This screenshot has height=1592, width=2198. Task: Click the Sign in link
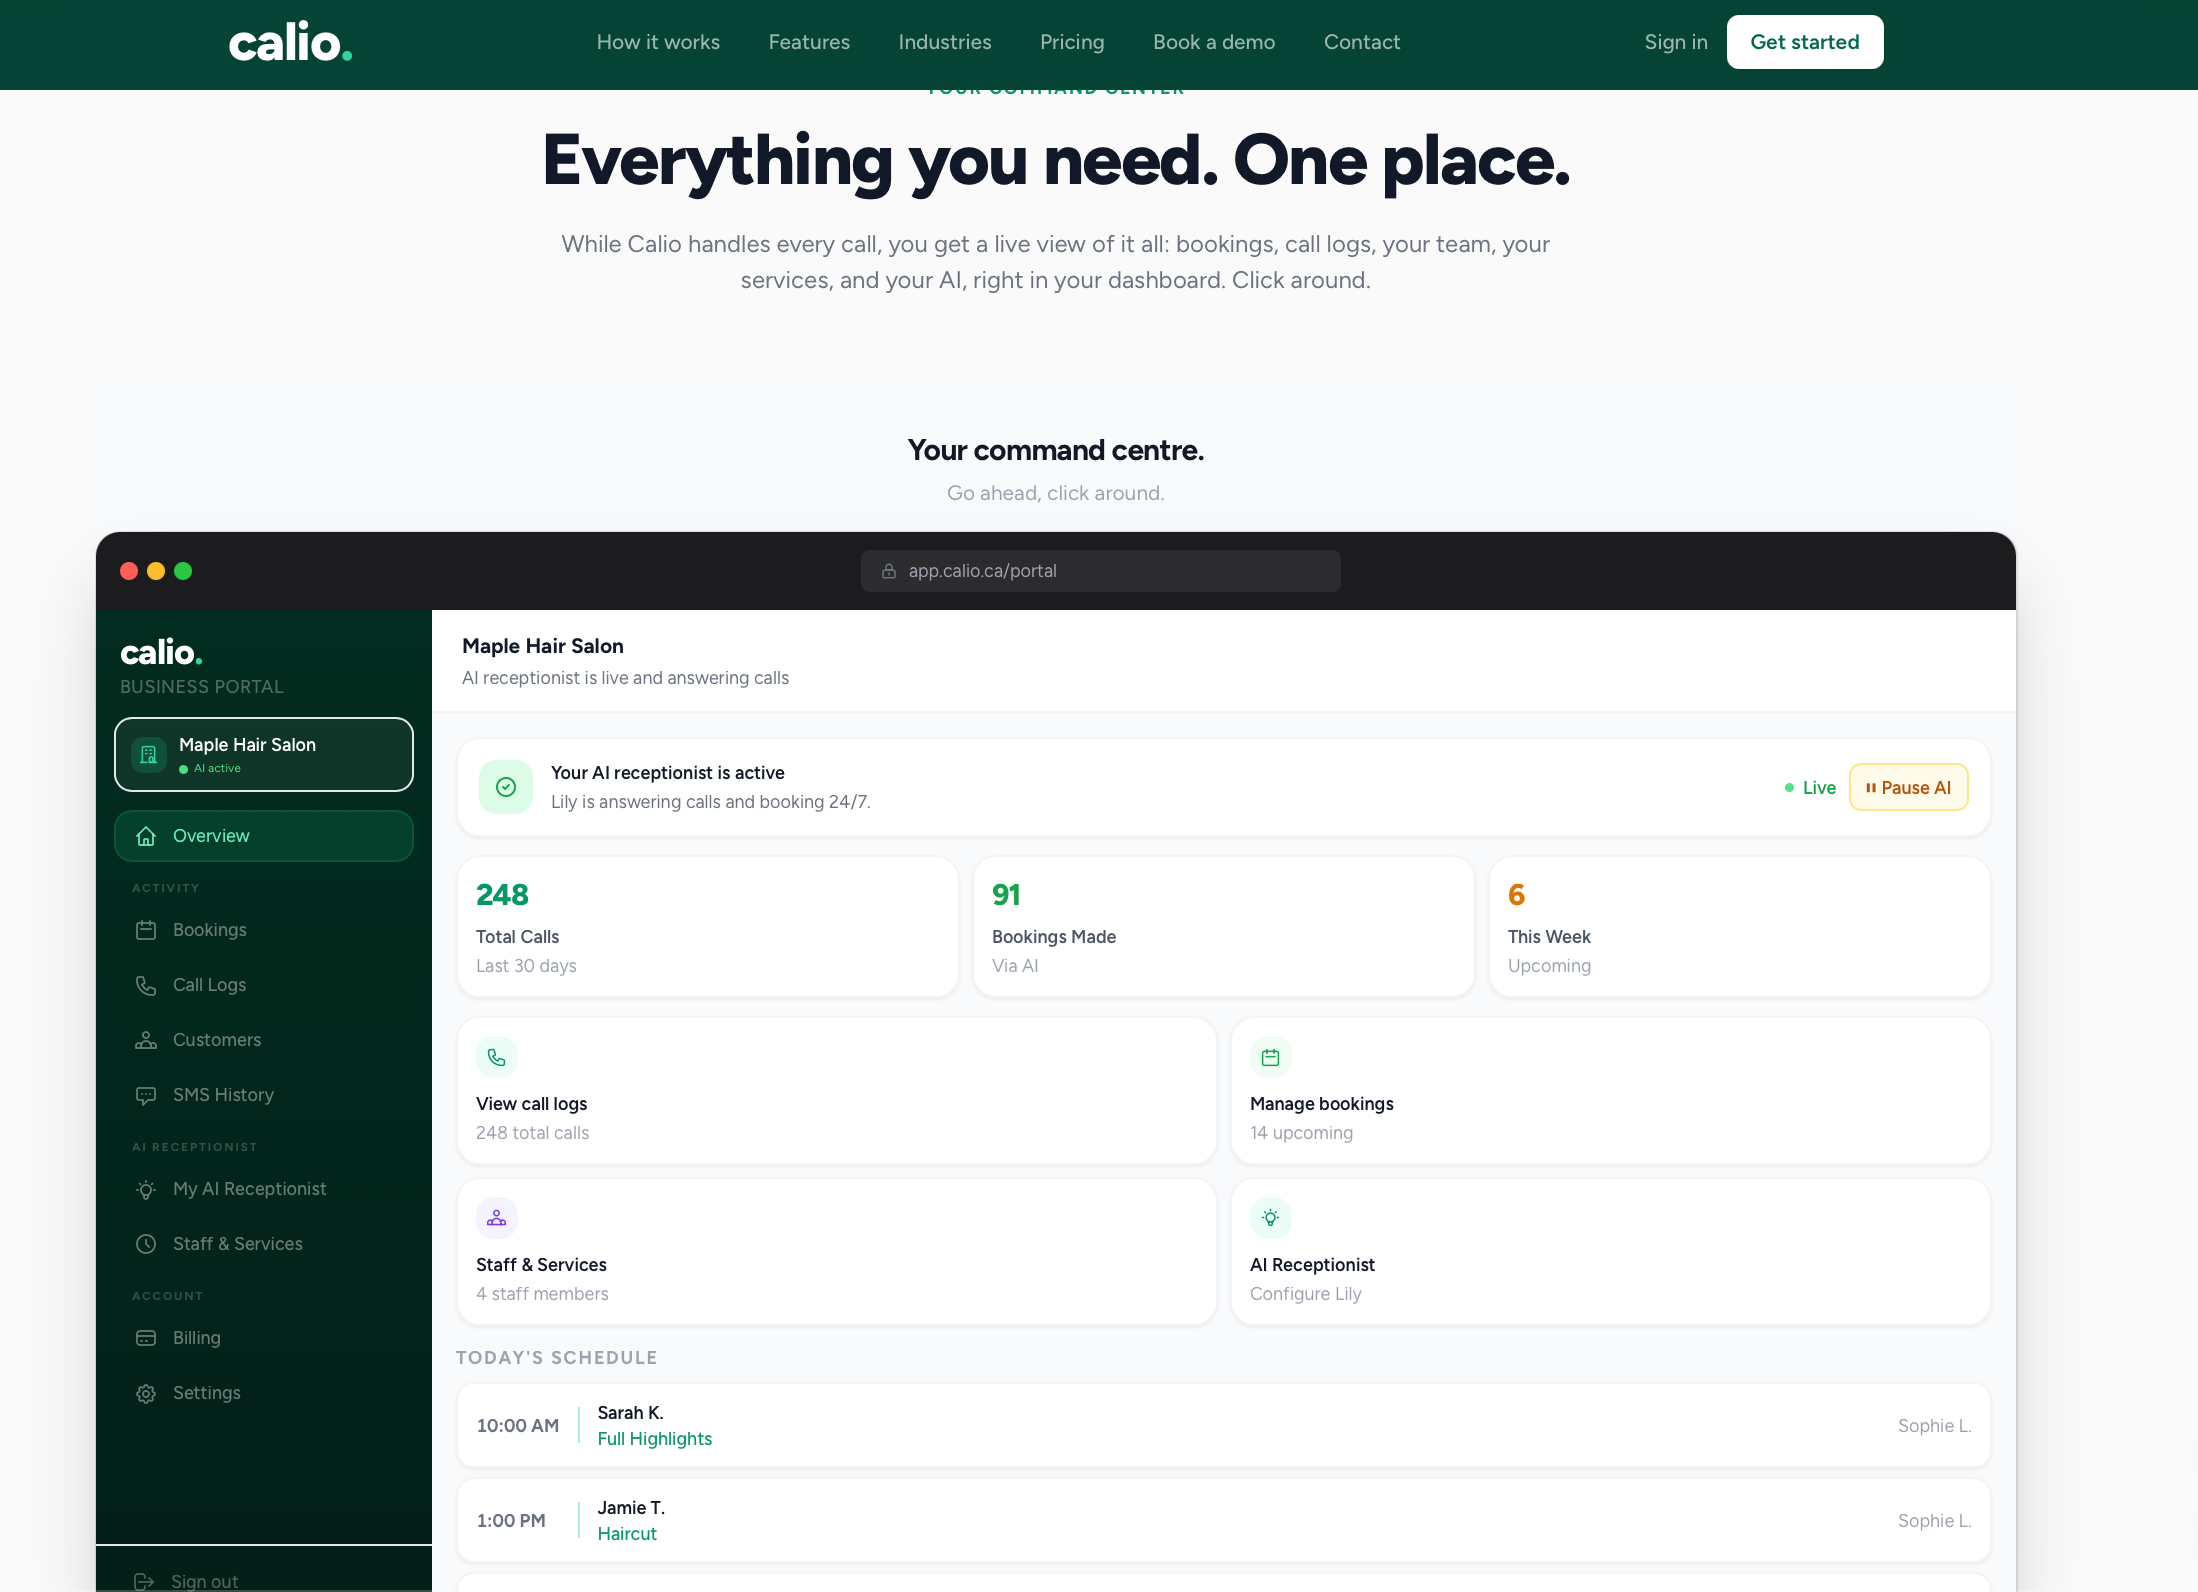pos(1676,42)
